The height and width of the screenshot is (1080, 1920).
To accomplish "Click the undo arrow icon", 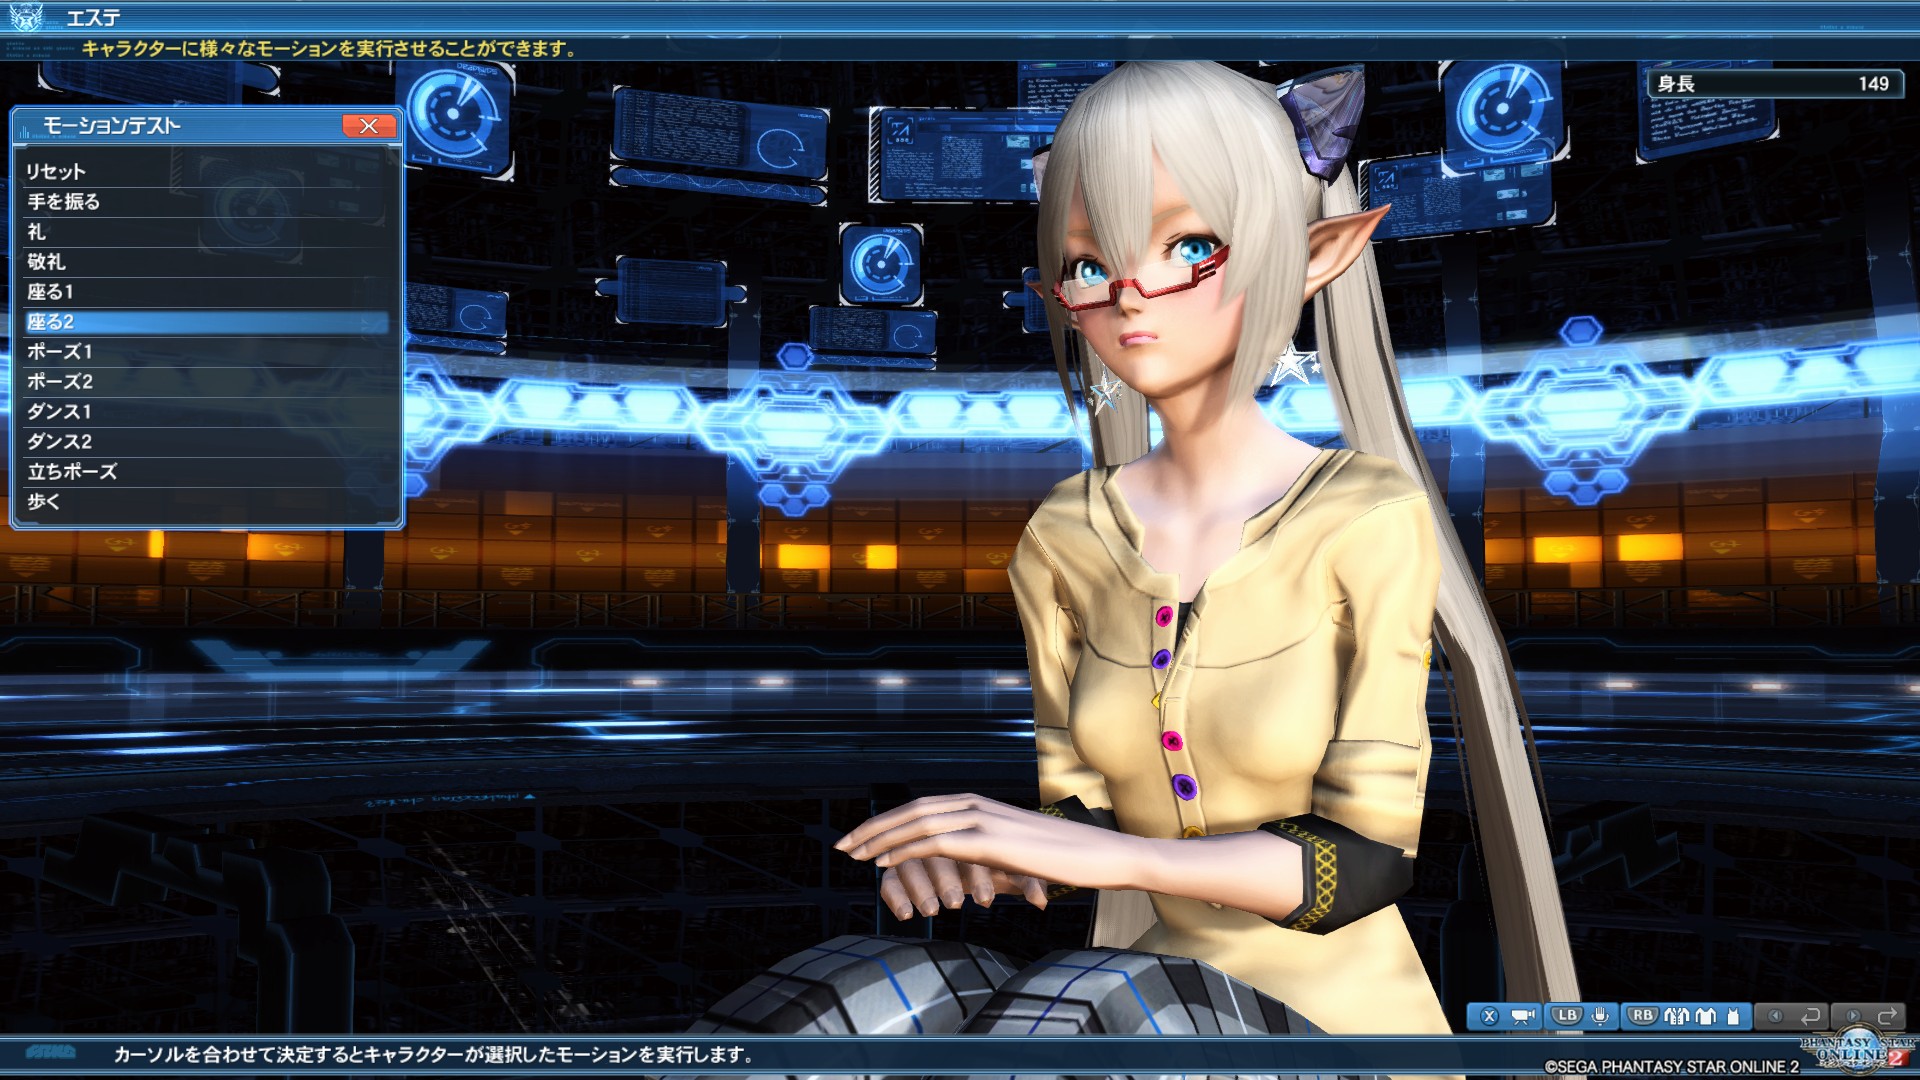I will click(1810, 1016).
